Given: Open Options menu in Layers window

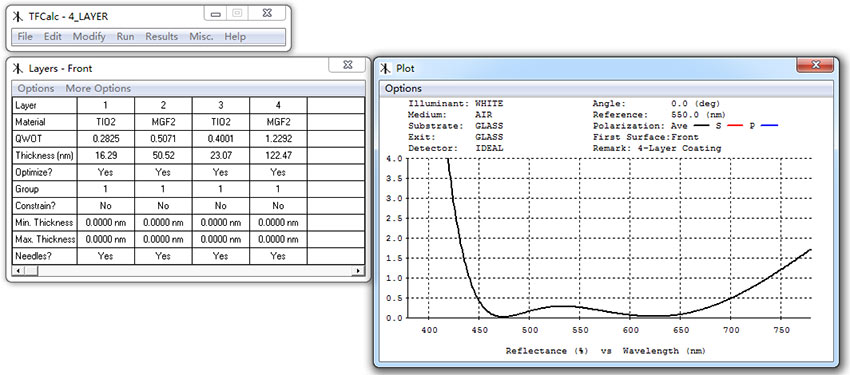Looking at the screenshot, I should click(36, 88).
